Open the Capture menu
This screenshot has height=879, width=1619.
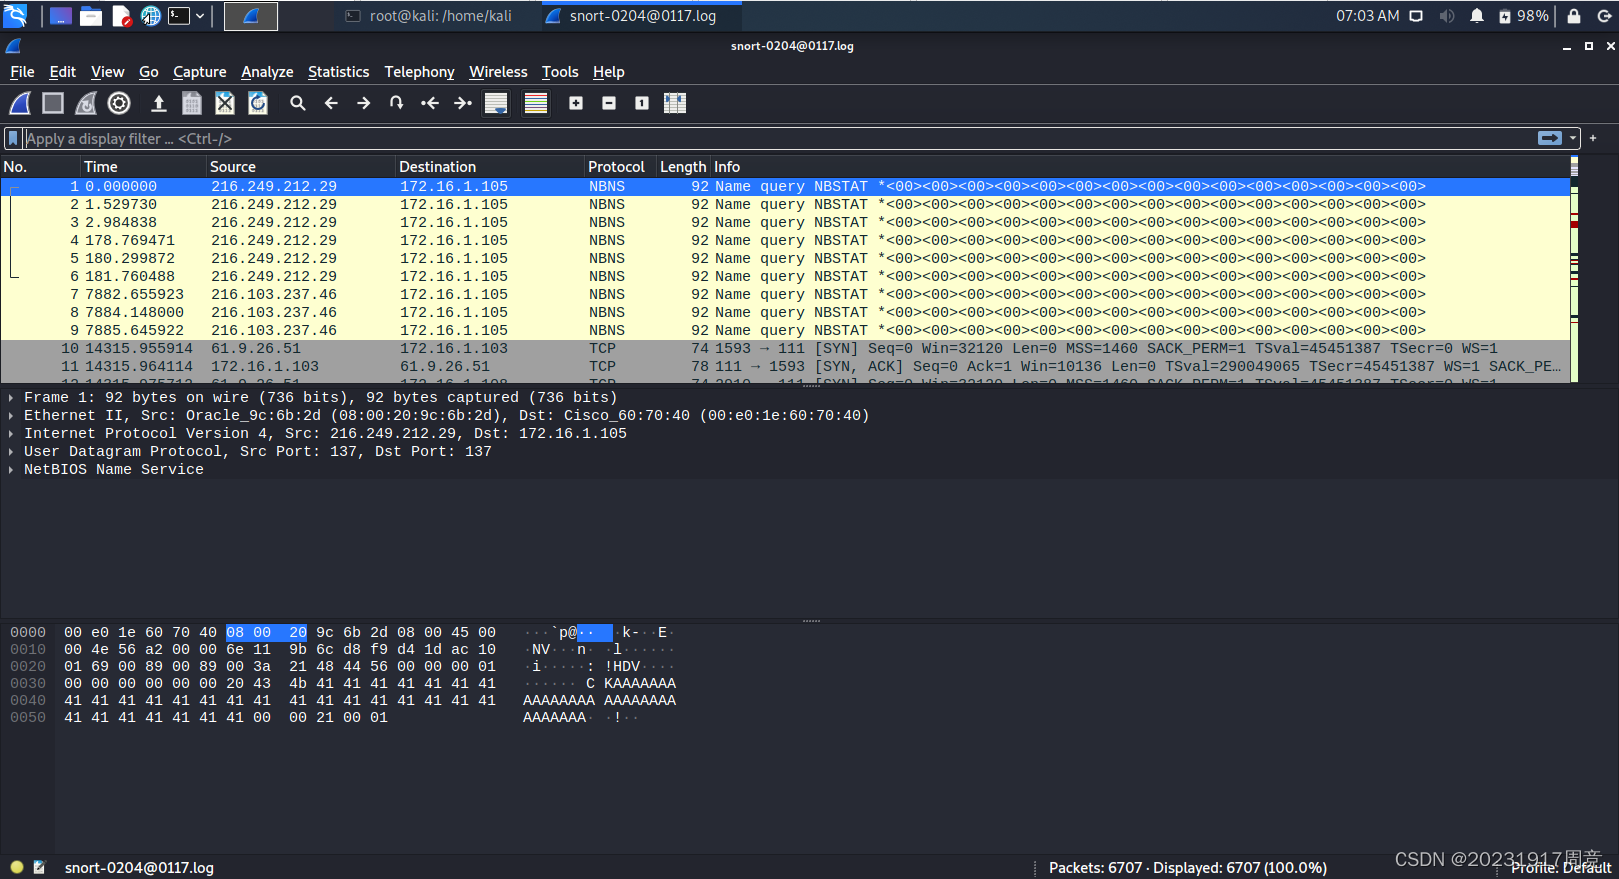point(200,72)
